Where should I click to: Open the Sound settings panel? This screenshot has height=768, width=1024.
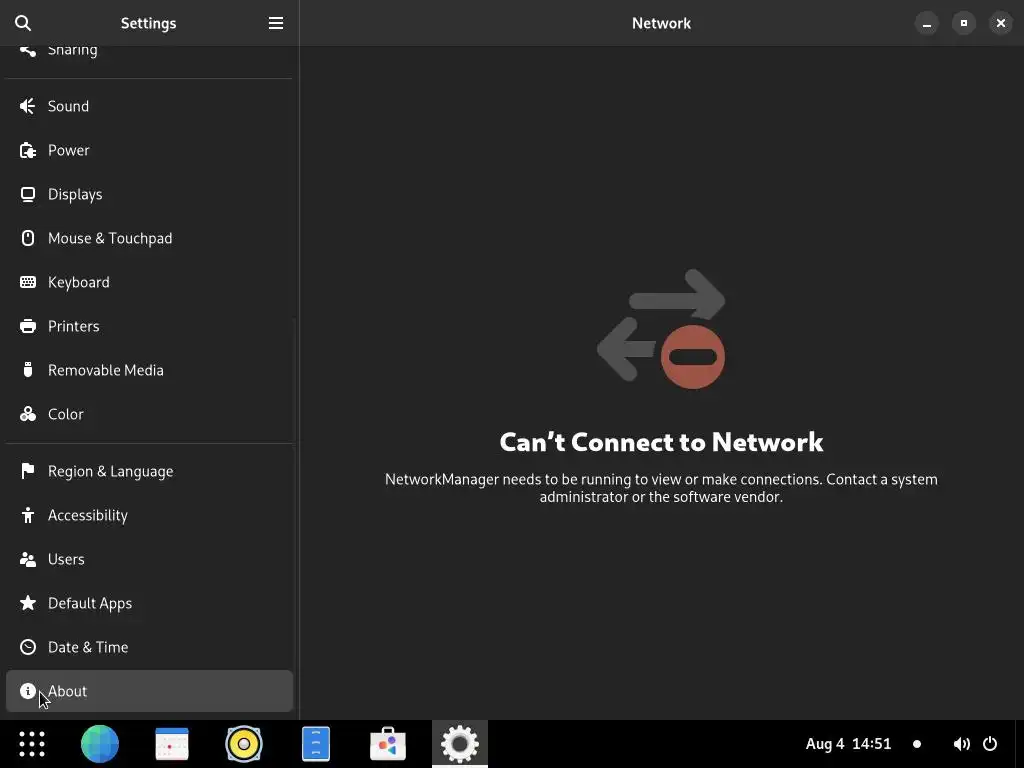point(149,106)
